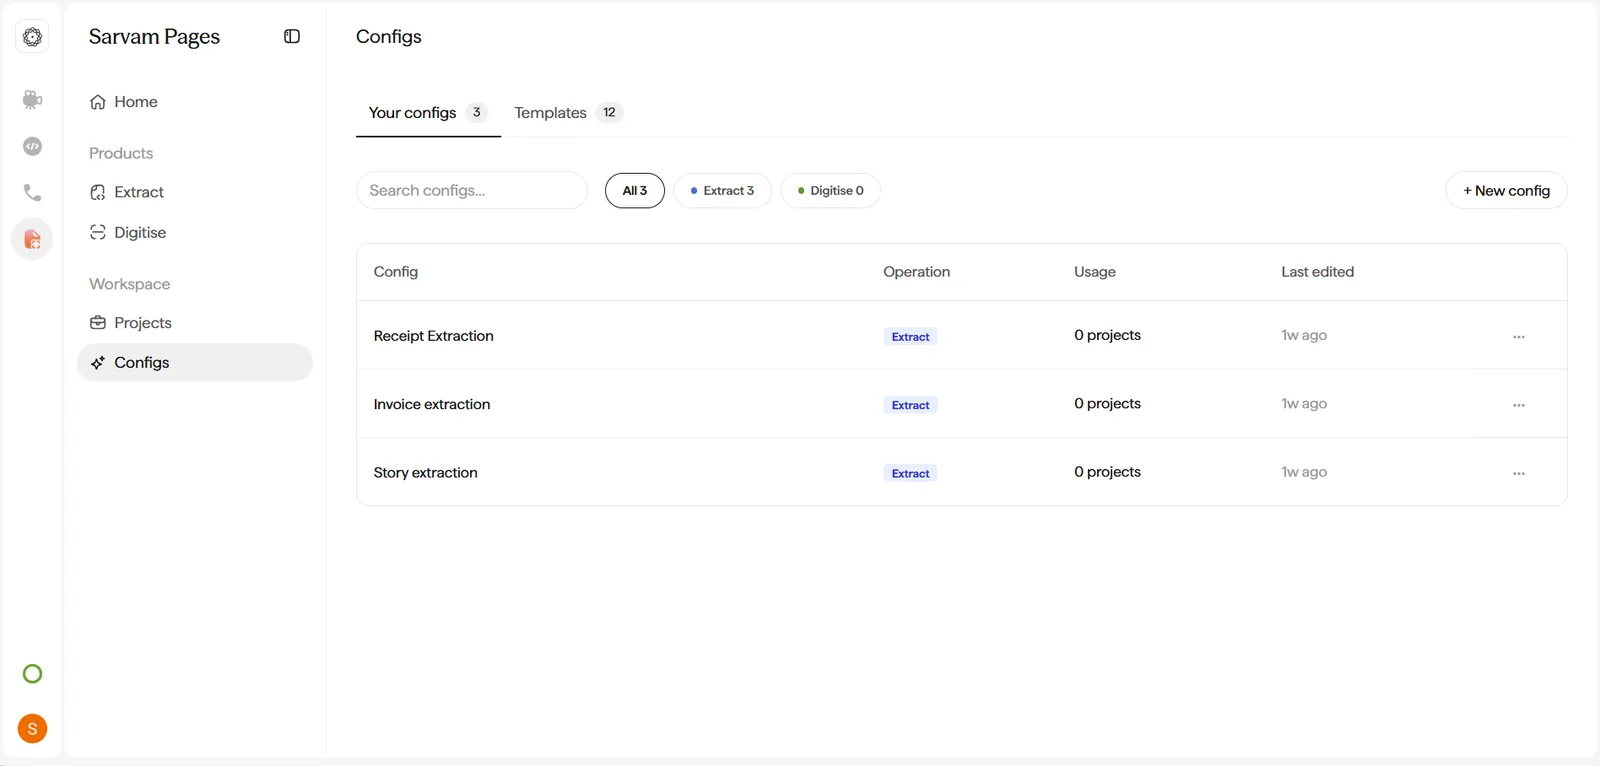Click the Config column header

pyautogui.click(x=396, y=272)
